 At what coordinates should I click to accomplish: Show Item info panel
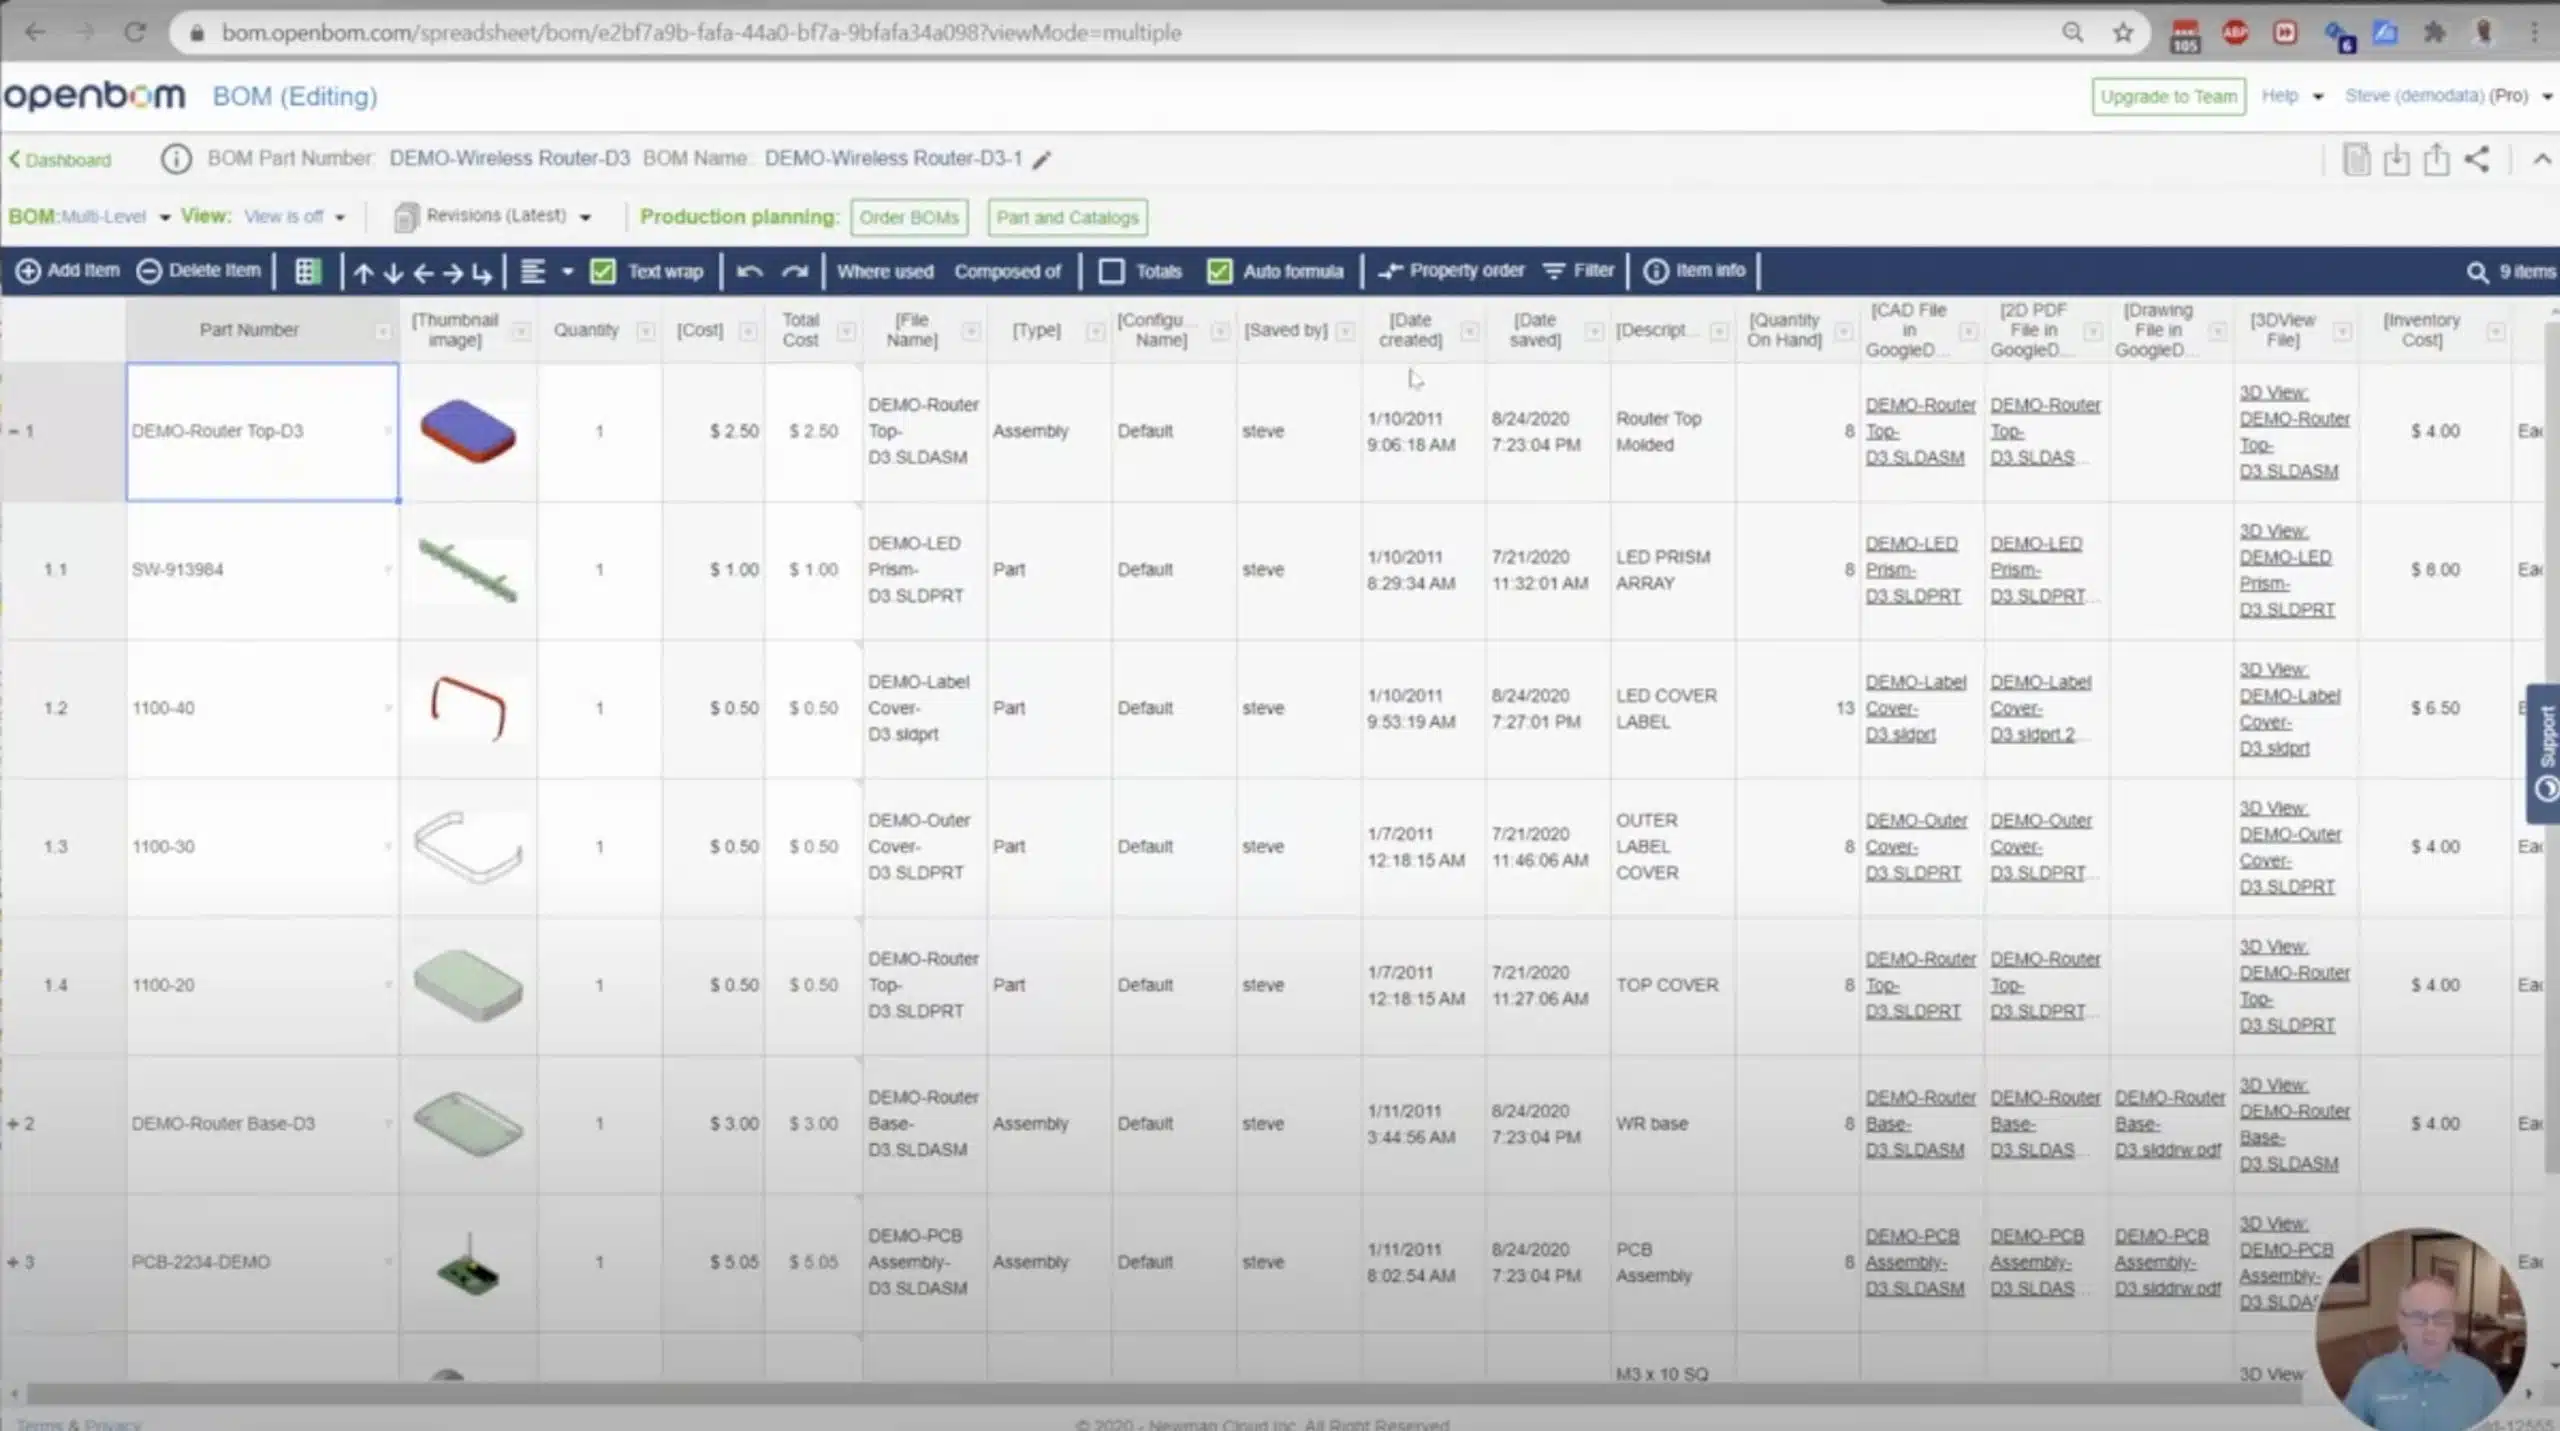click(1695, 270)
